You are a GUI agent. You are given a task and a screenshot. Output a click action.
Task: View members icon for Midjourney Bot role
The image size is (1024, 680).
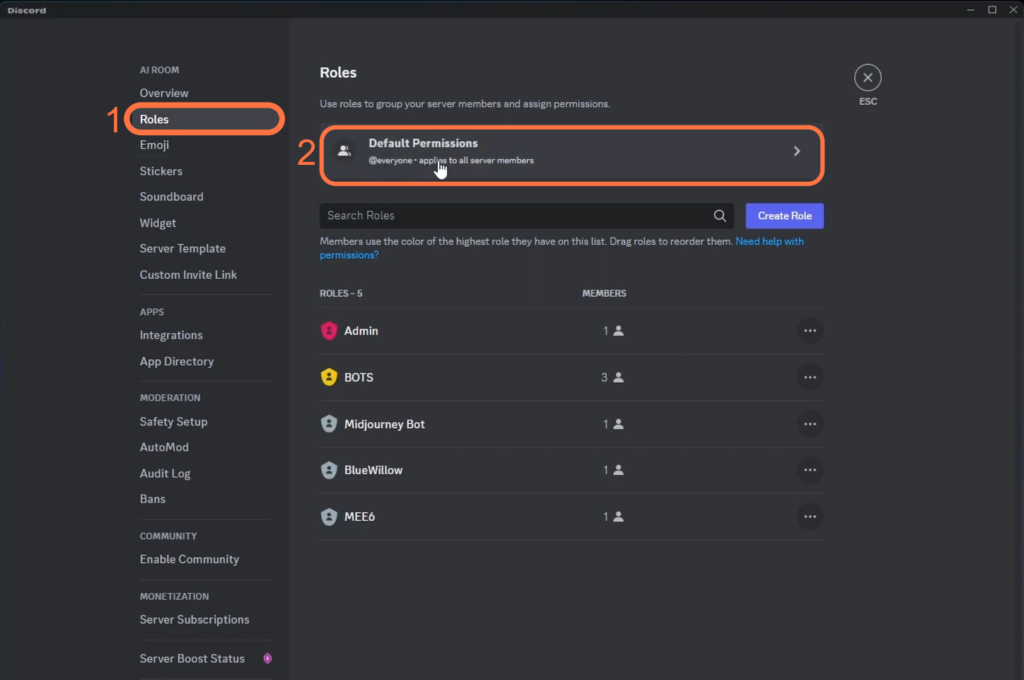618,424
